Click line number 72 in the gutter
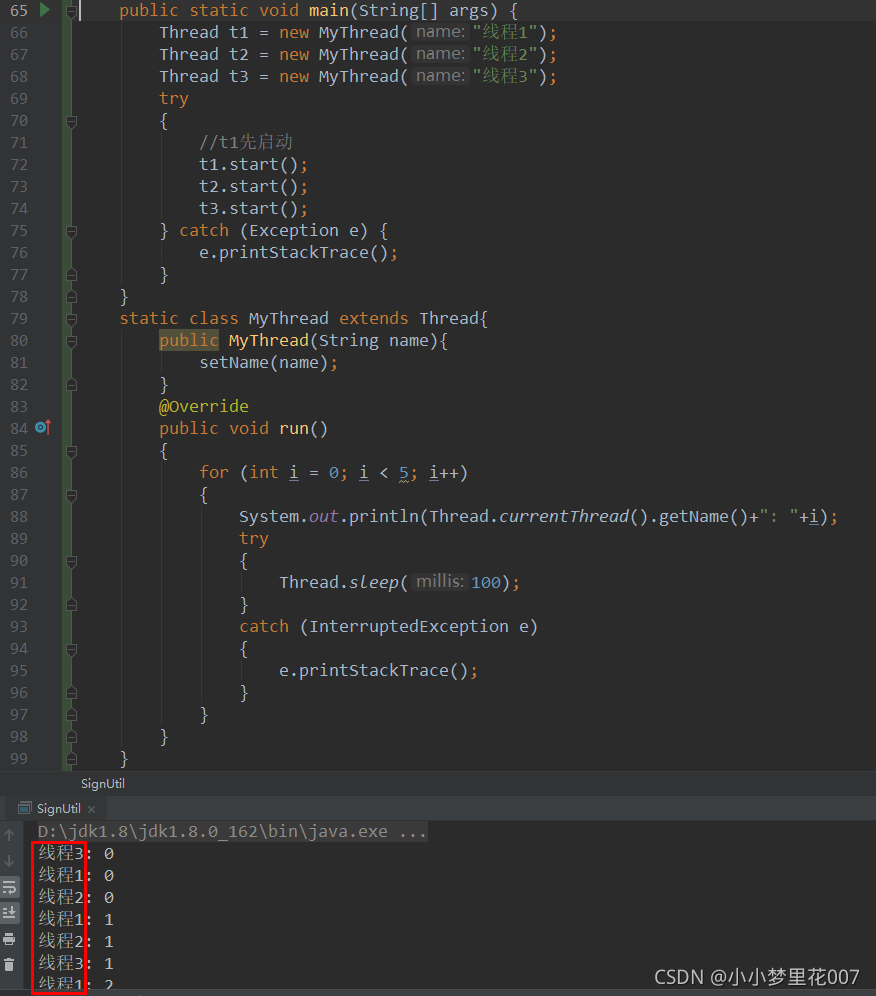This screenshot has width=876, height=996. 19,165
